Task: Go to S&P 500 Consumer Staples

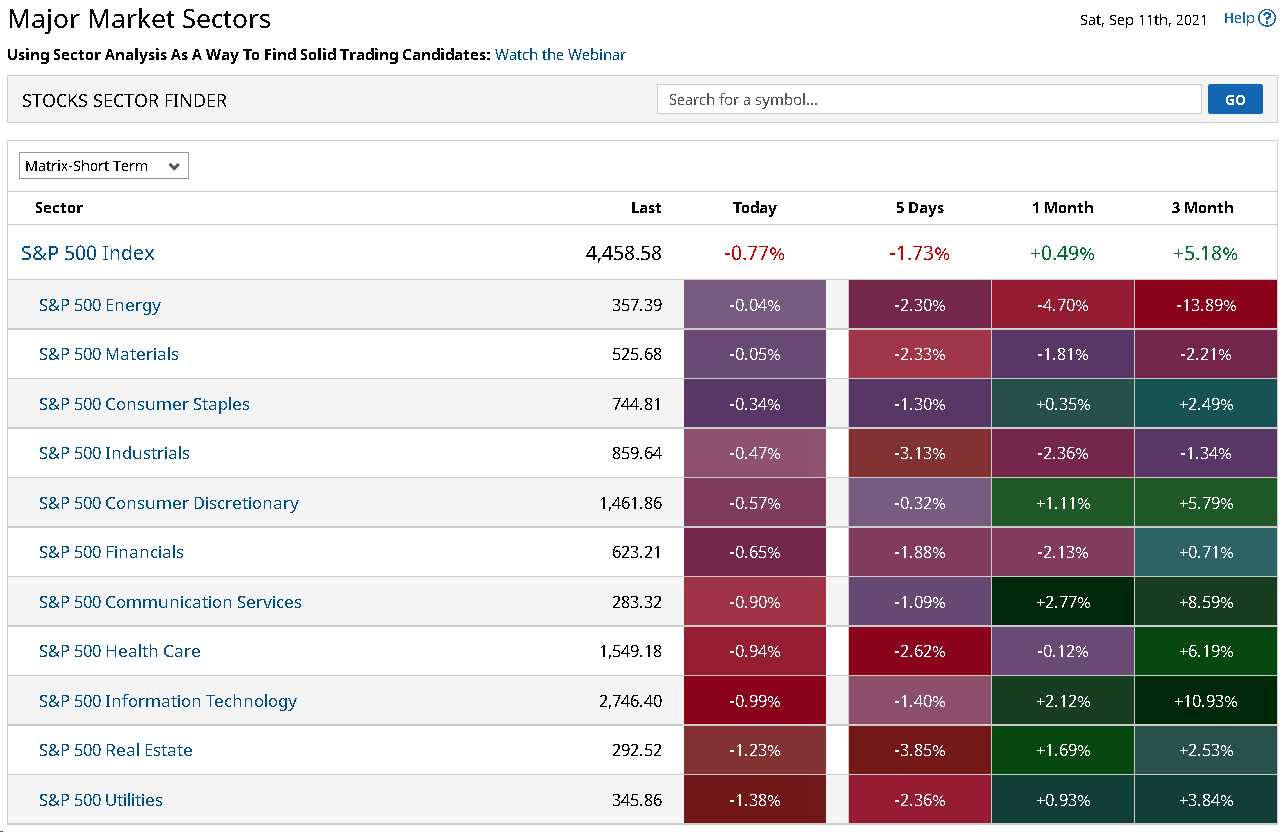Action: pos(144,404)
